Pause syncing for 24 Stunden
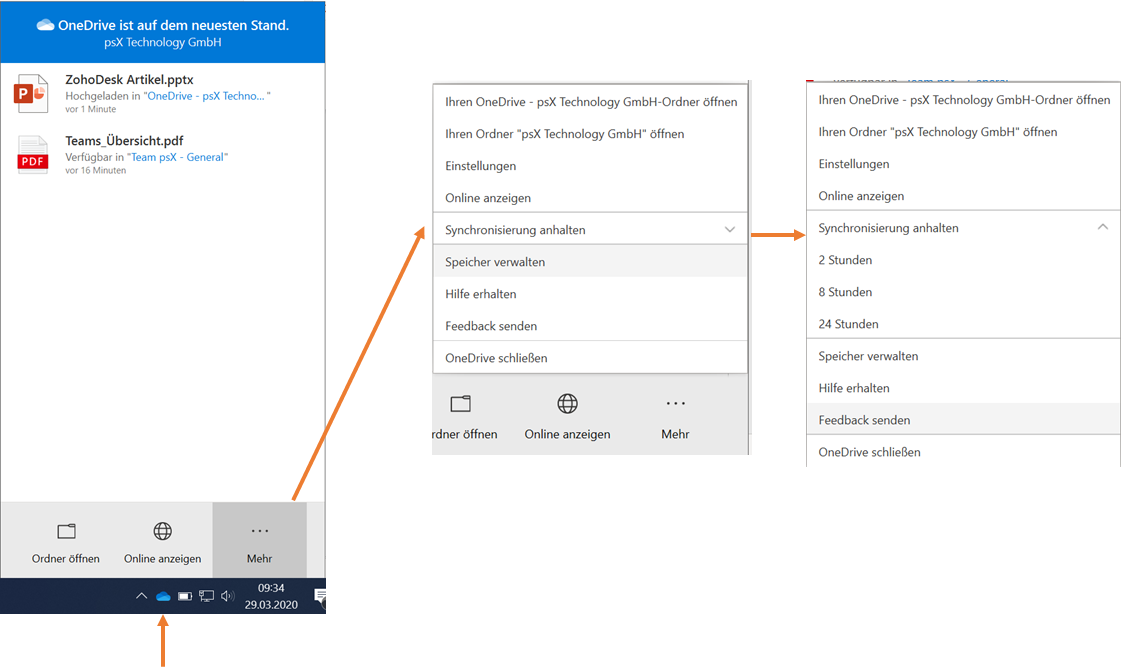Viewport: 1121px width, 667px height. point(964,324)
